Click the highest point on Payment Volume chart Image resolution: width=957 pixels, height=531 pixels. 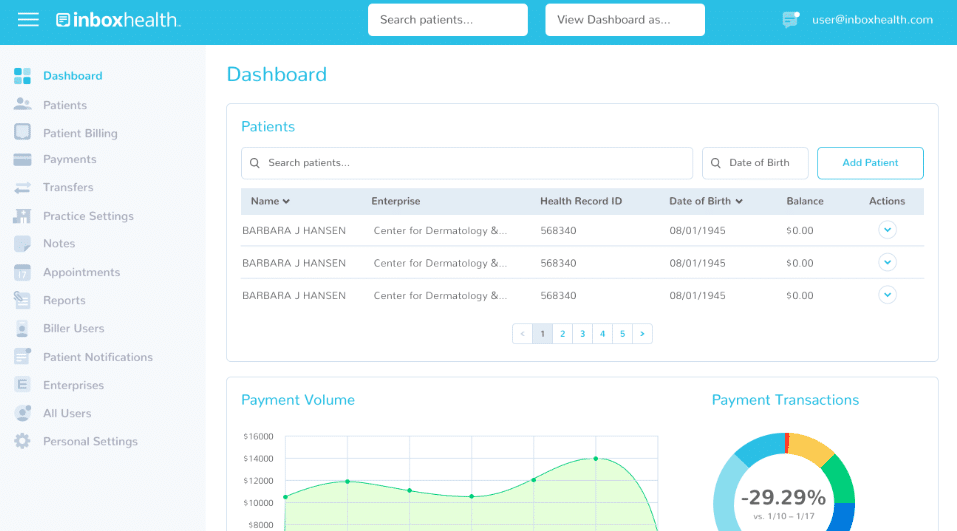(596, 458)
